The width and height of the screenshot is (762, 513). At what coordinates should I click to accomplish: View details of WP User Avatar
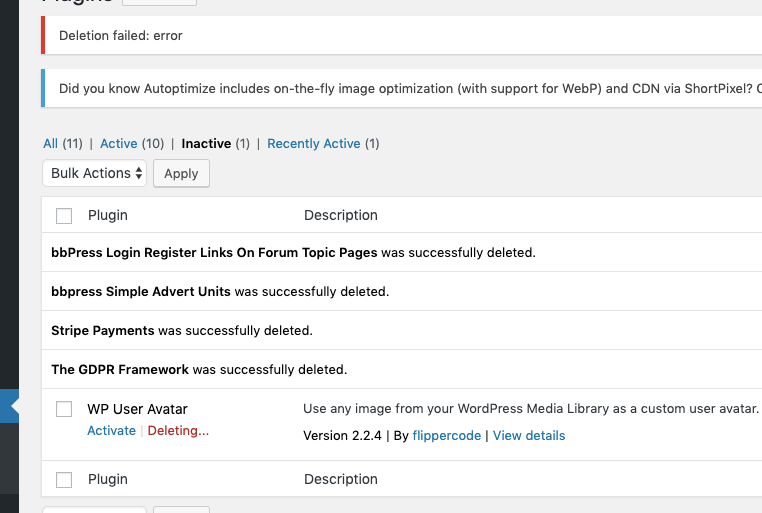[x=529, y=436]
